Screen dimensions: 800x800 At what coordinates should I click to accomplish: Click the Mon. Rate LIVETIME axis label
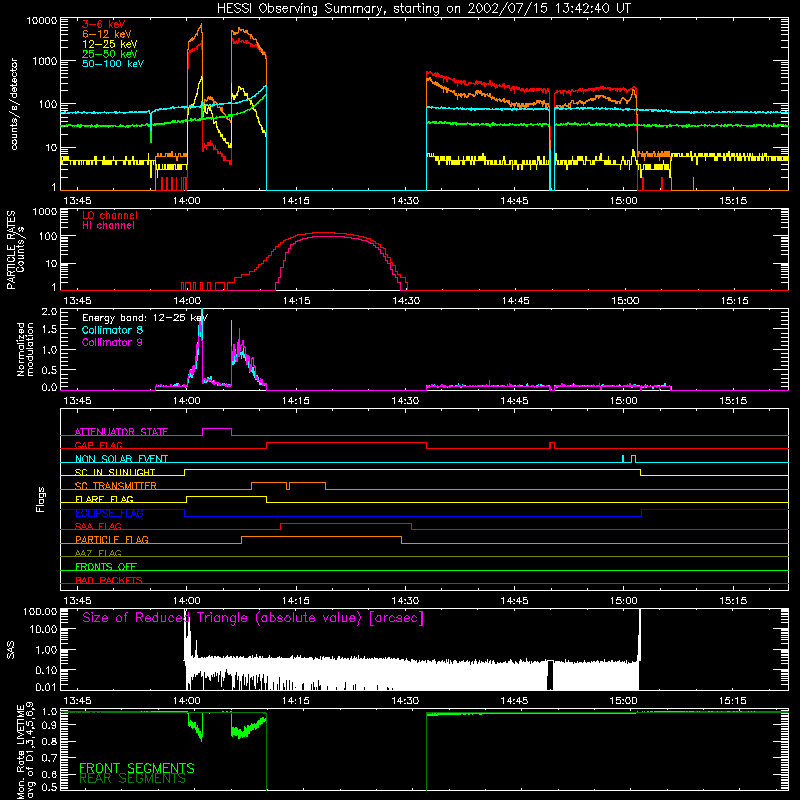[x=25, y=751]
